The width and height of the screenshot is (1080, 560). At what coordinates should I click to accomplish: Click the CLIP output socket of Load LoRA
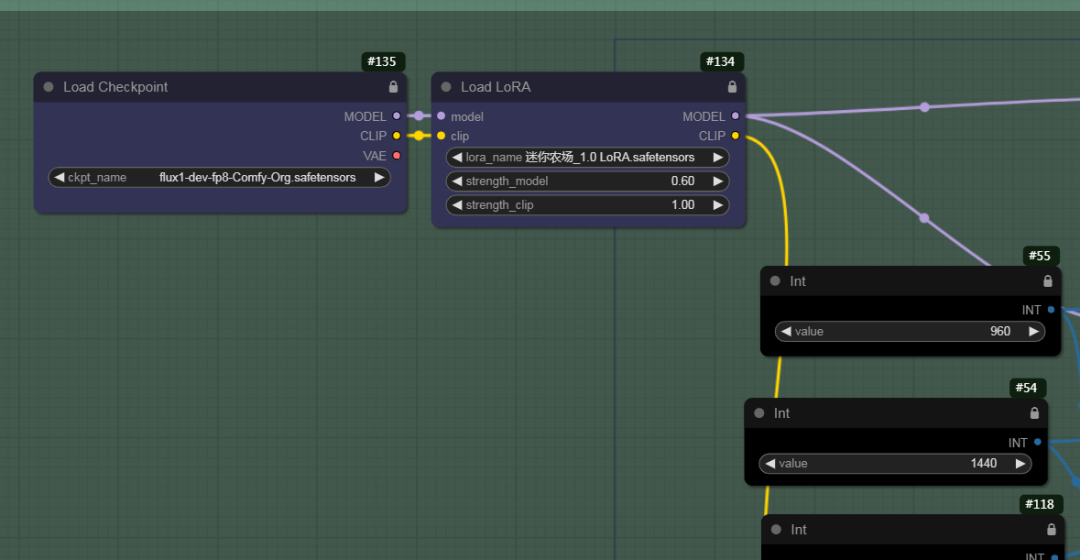[735, 136]
